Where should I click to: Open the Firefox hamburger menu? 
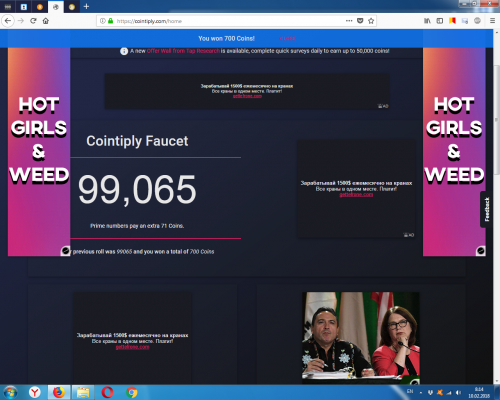pos(492,21)
